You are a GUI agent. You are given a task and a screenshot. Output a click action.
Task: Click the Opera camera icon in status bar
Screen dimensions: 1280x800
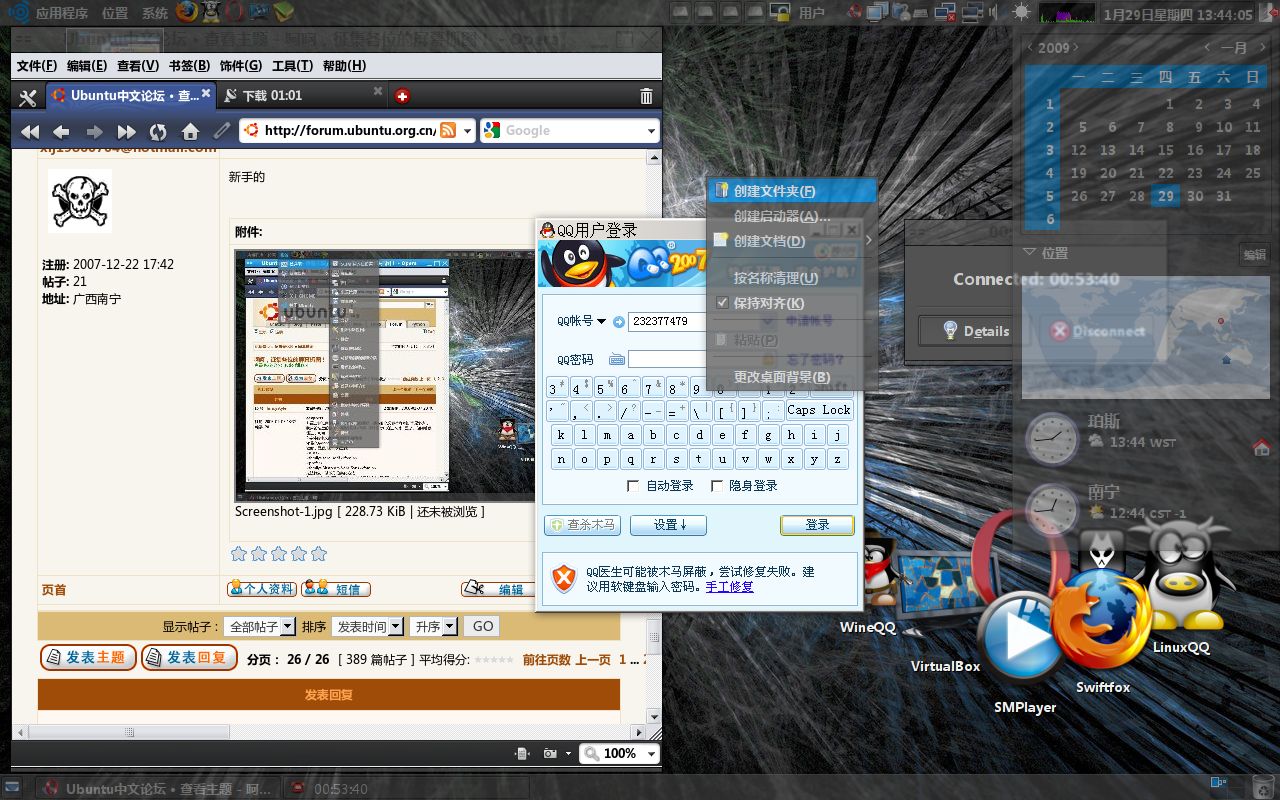[551, 753]
